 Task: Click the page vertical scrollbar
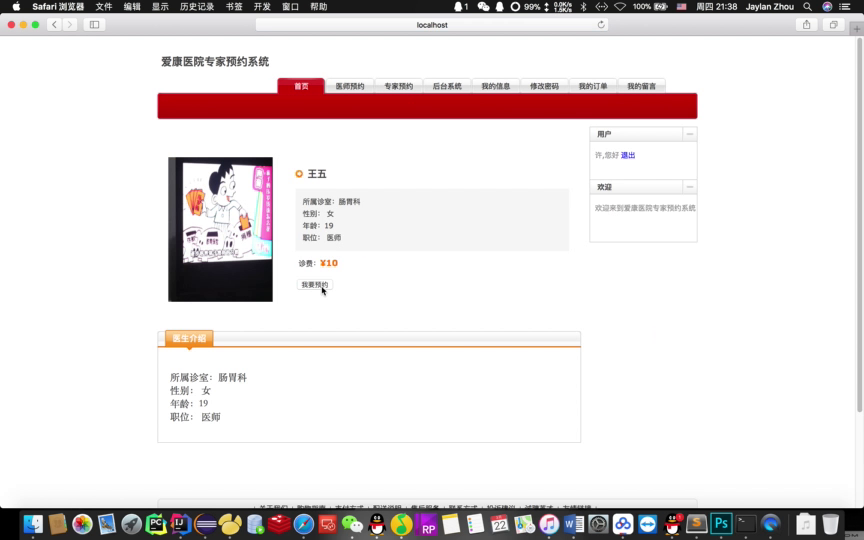[859, 226]
